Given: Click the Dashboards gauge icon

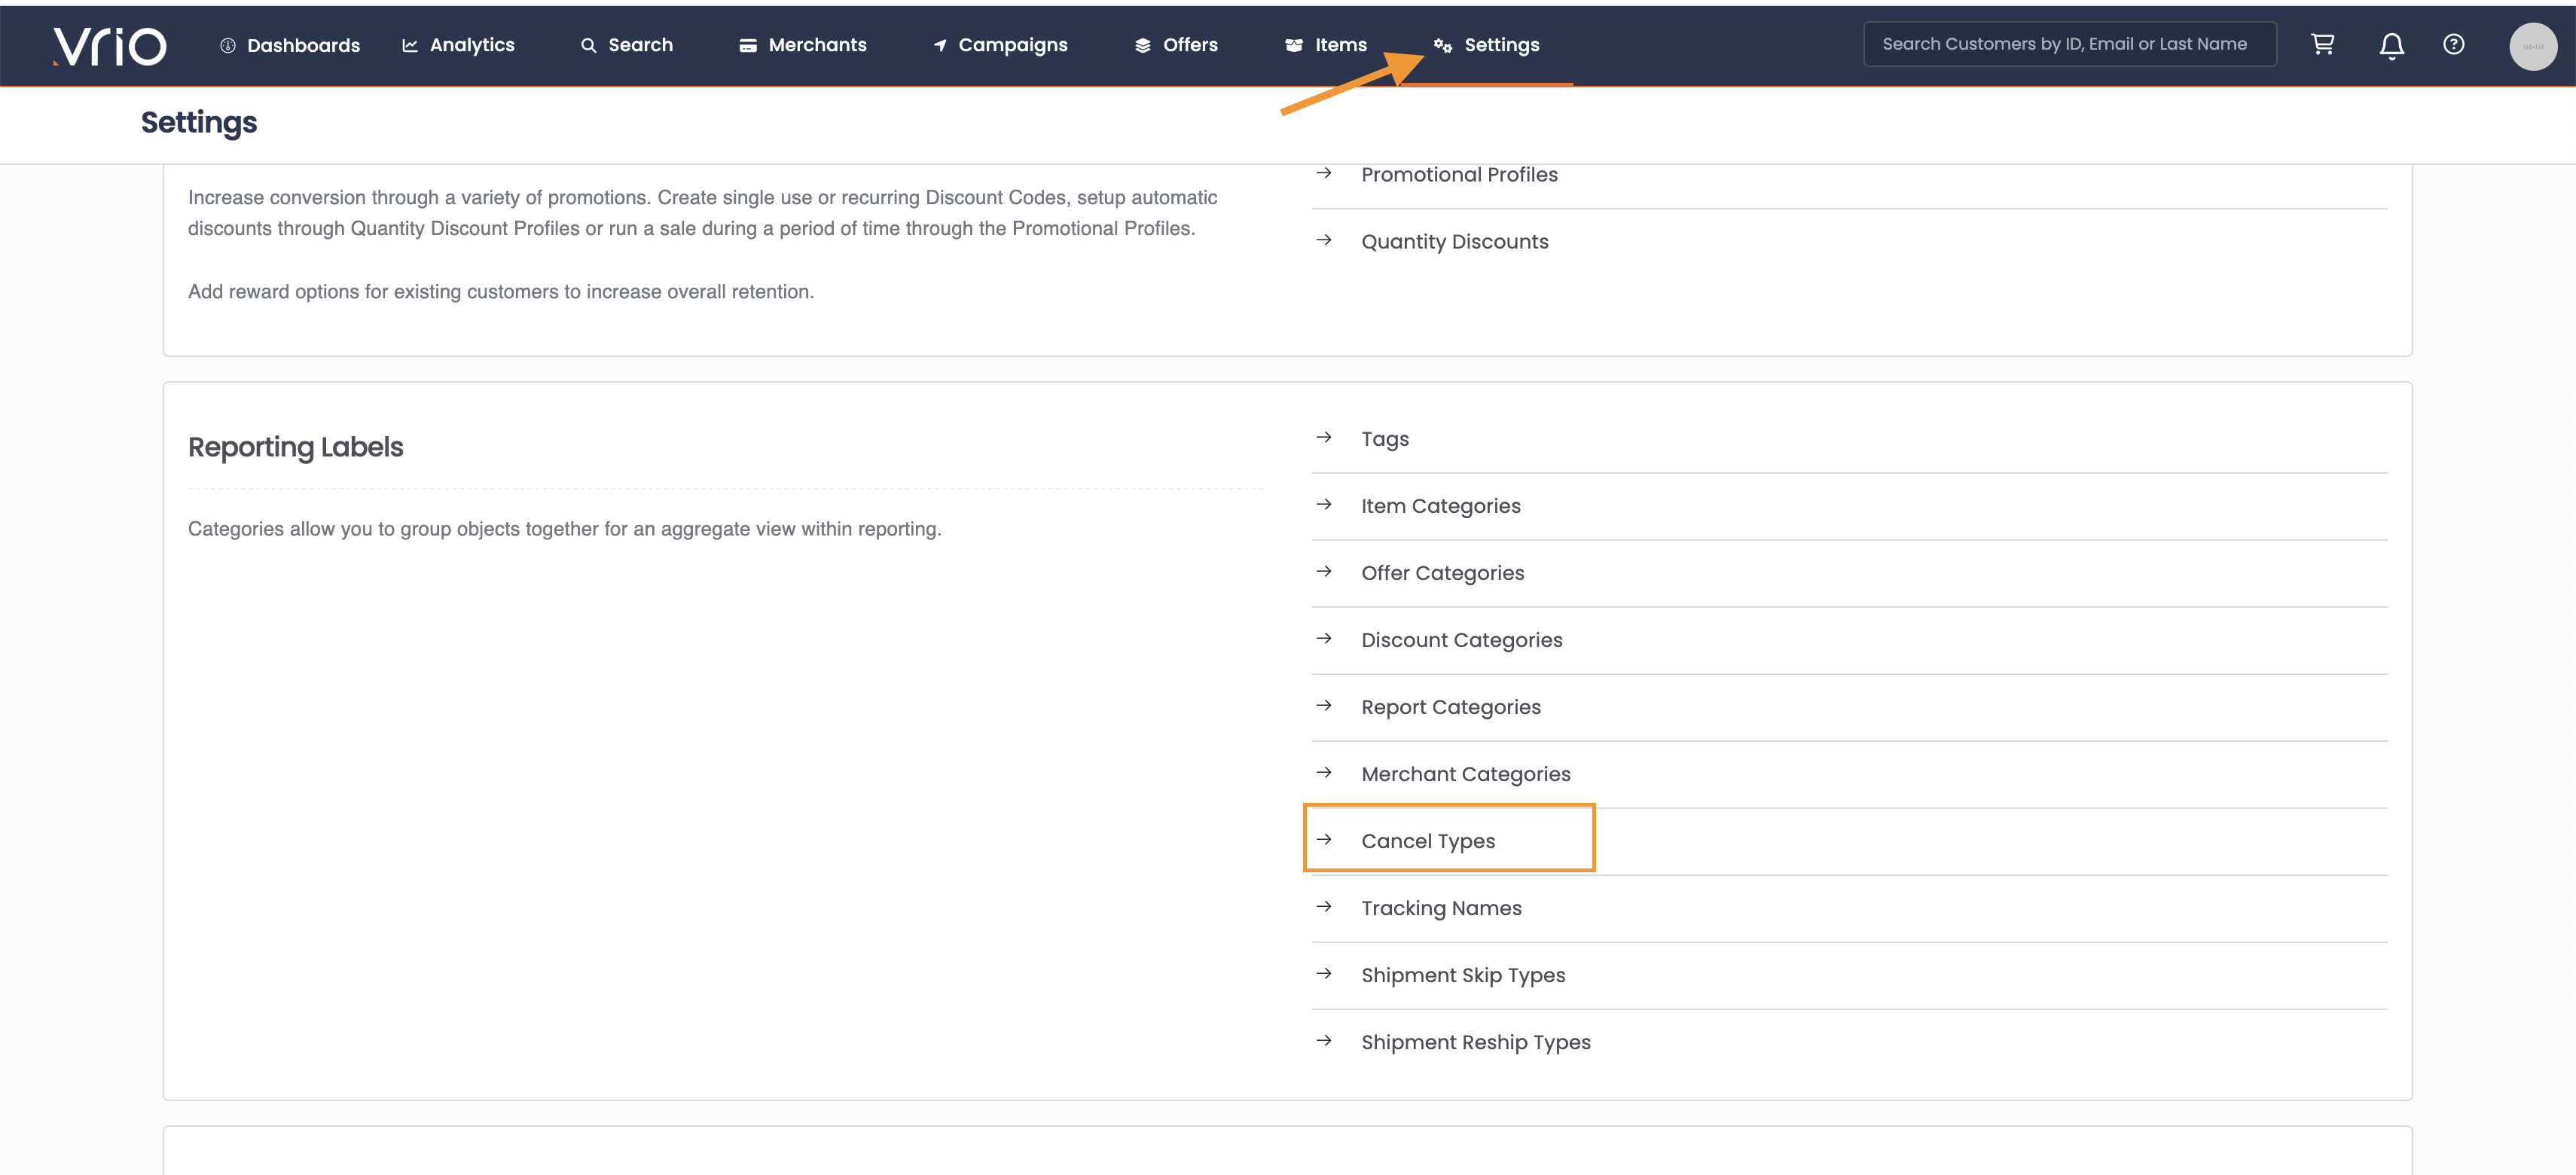Looking at the screenshot, I should (227, 45).
